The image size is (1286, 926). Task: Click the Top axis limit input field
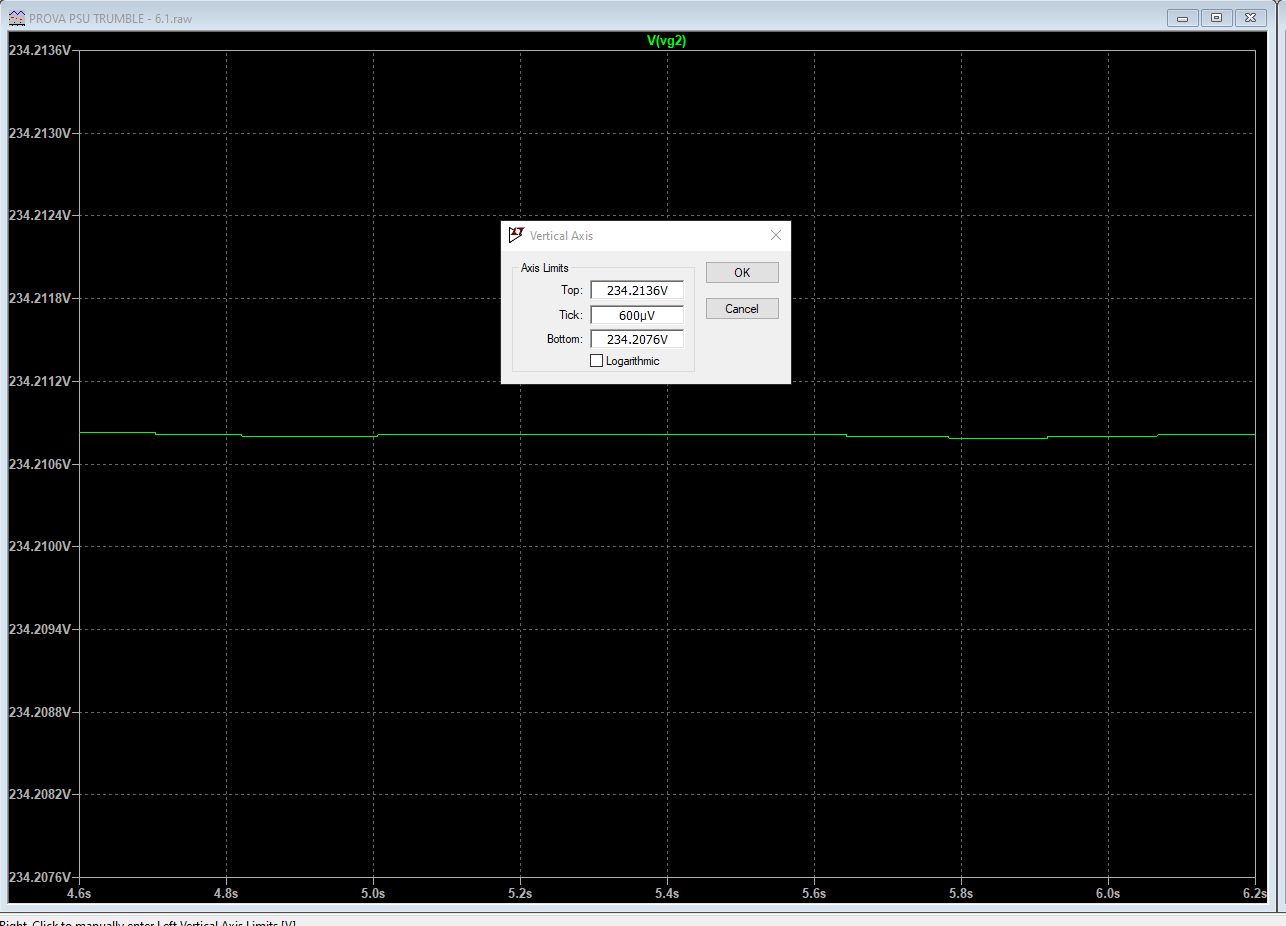[x=637, y=290]
